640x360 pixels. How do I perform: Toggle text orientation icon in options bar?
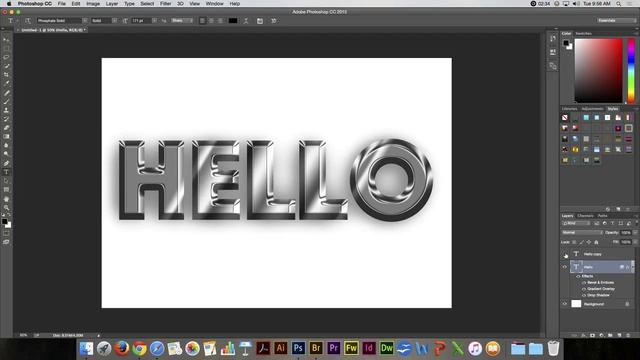point(28,21)
